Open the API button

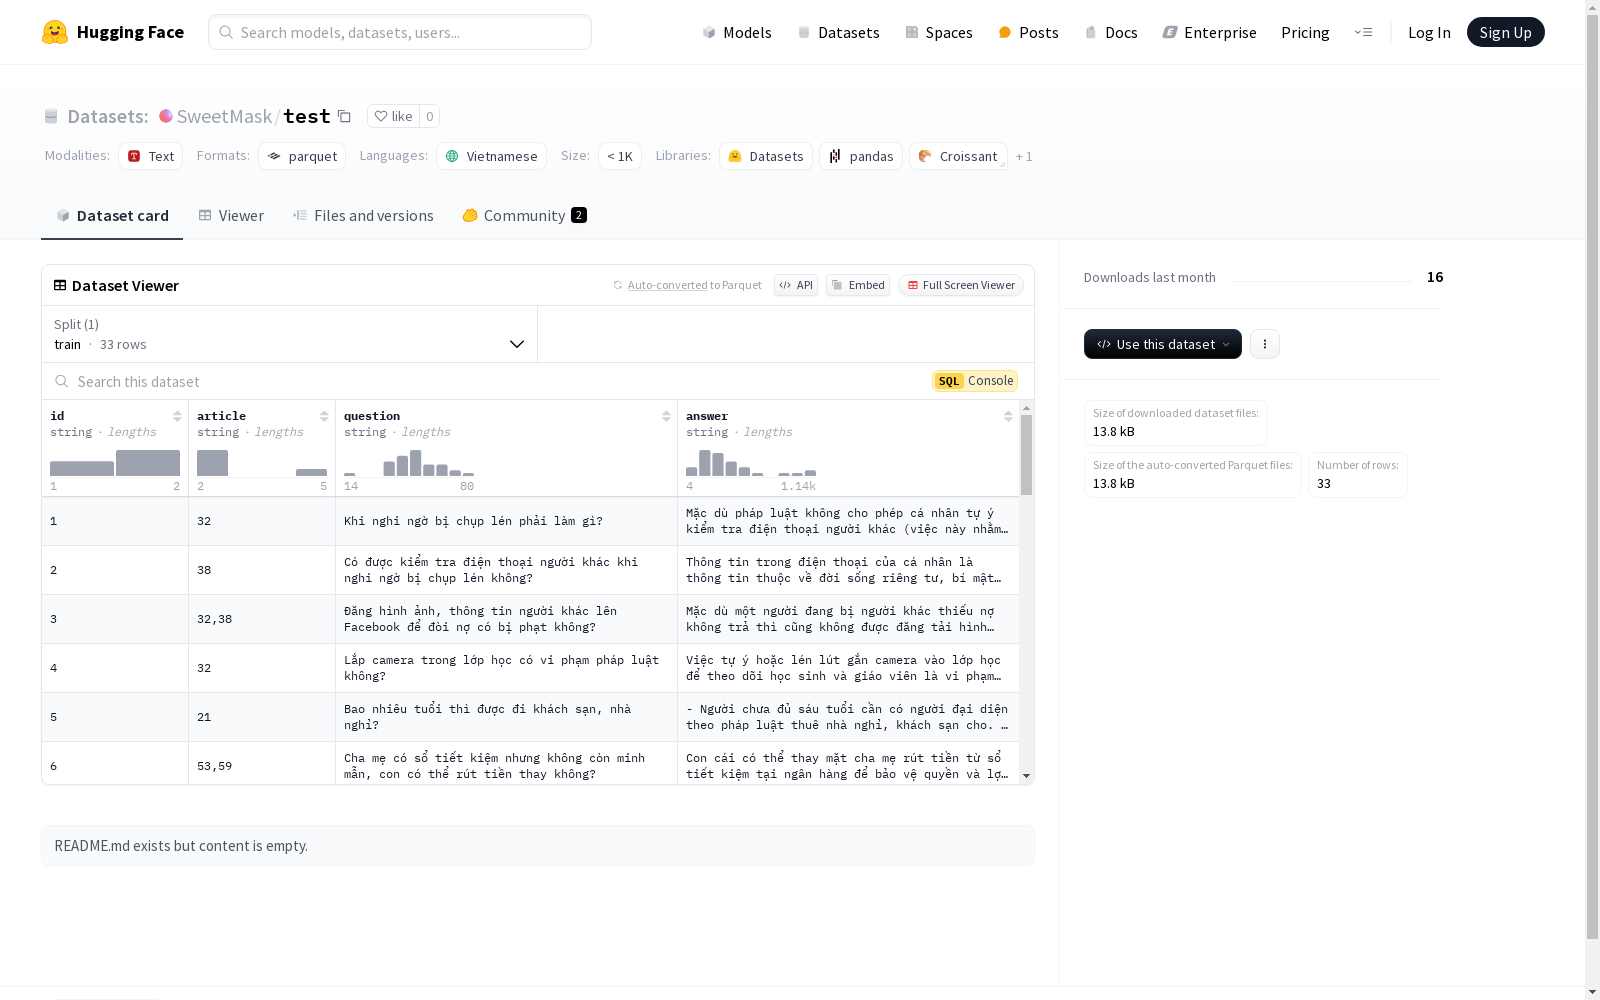tap(796, 285)
